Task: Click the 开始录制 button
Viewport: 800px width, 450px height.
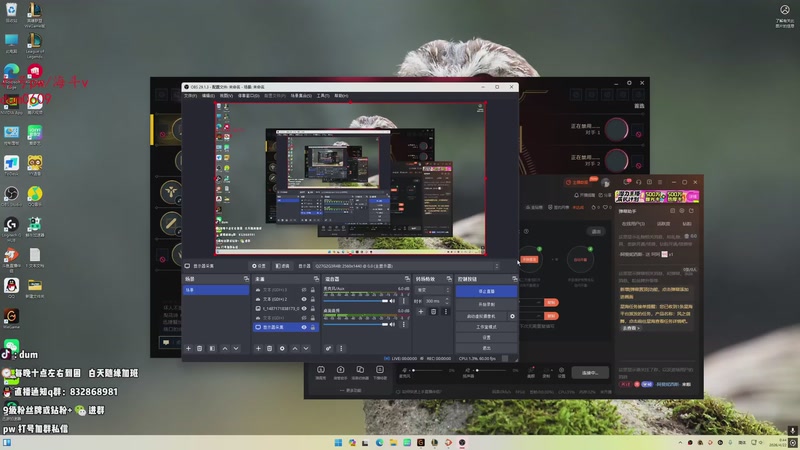Action: tap(484, 303)
